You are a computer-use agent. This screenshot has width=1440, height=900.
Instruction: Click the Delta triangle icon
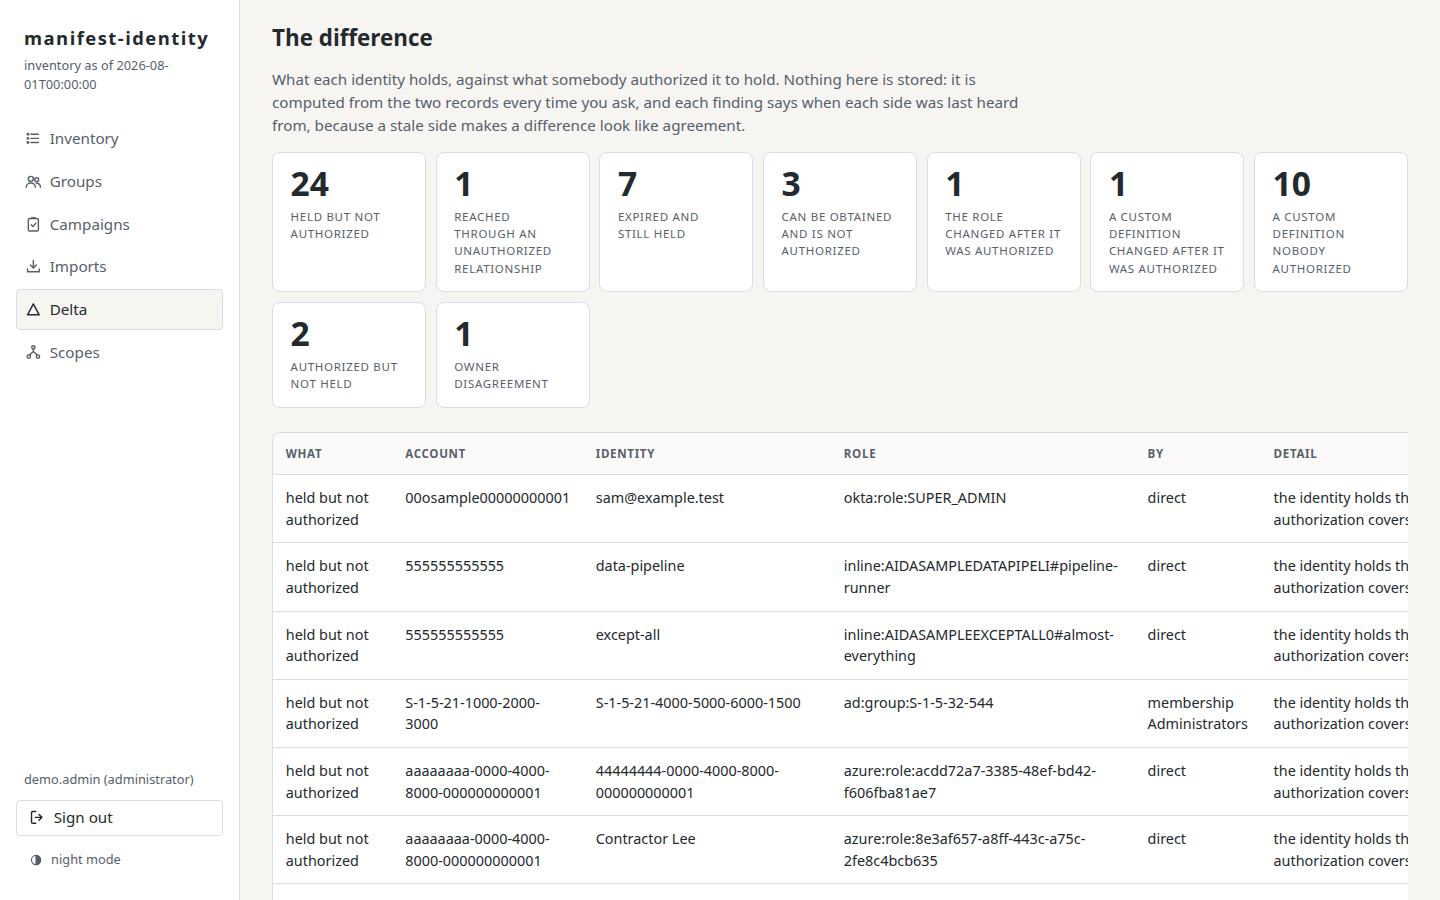click(33, 310)
